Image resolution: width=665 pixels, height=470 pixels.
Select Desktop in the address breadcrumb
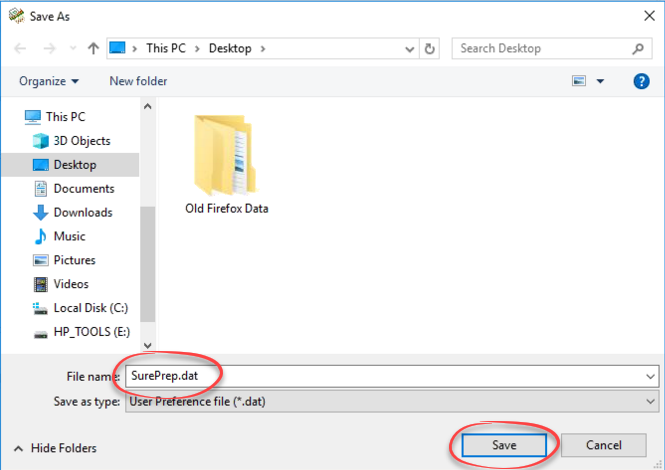(x=230, y=48)
